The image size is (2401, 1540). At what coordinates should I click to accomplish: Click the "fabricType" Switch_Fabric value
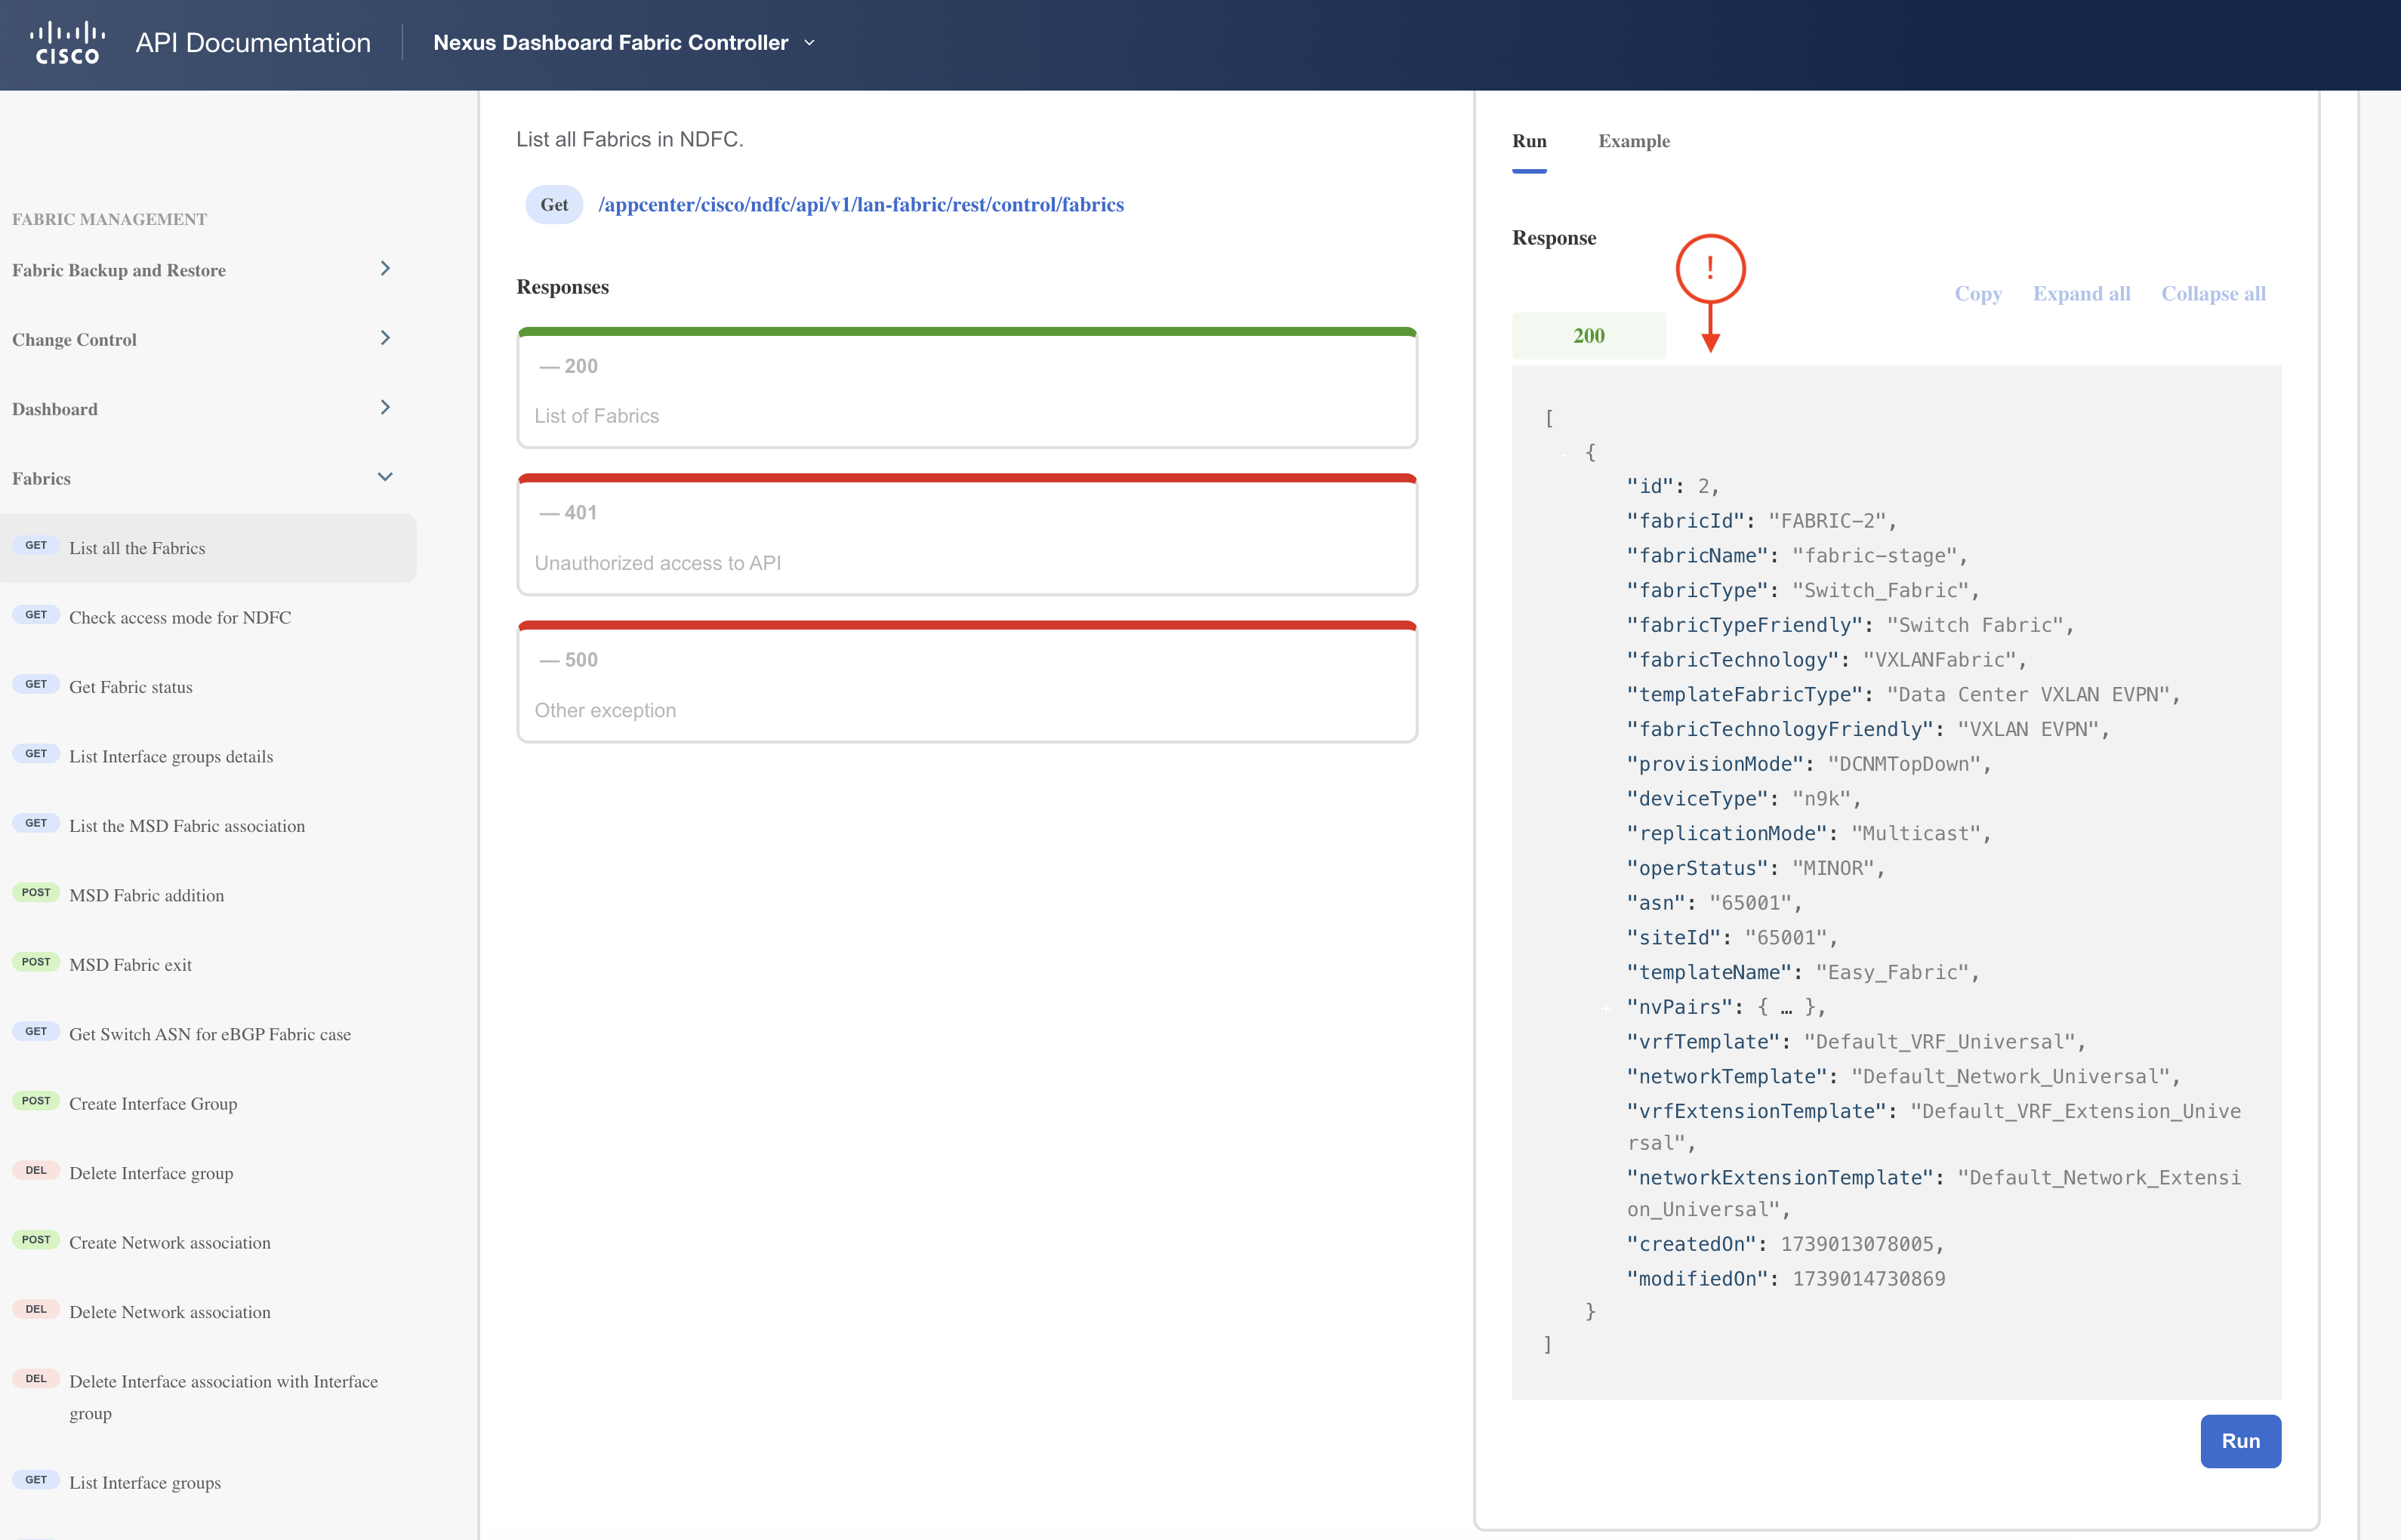coord(1880,591)
